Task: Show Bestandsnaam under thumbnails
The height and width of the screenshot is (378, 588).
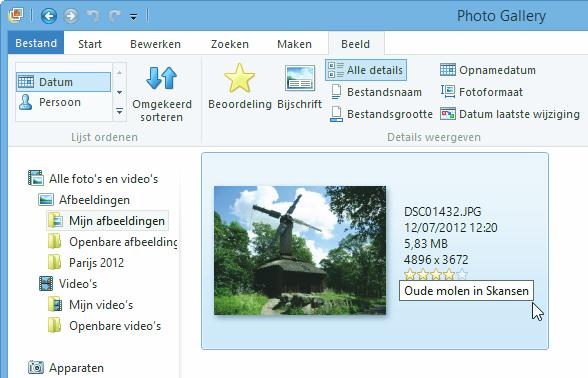Action: (376, 92)
